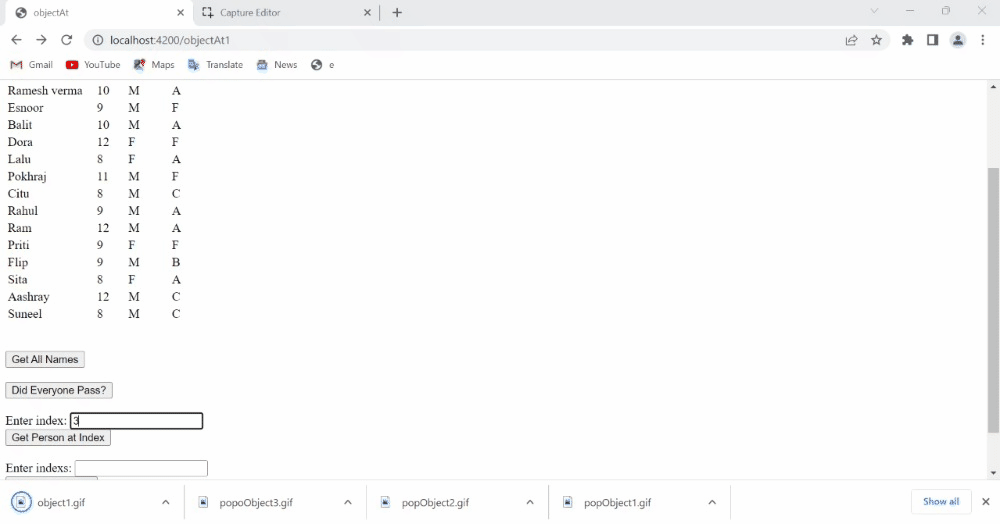Screen dimensions: 1000x524
Task: Select the name Ram
Action: pyautogui.click(x=19, y=228)
